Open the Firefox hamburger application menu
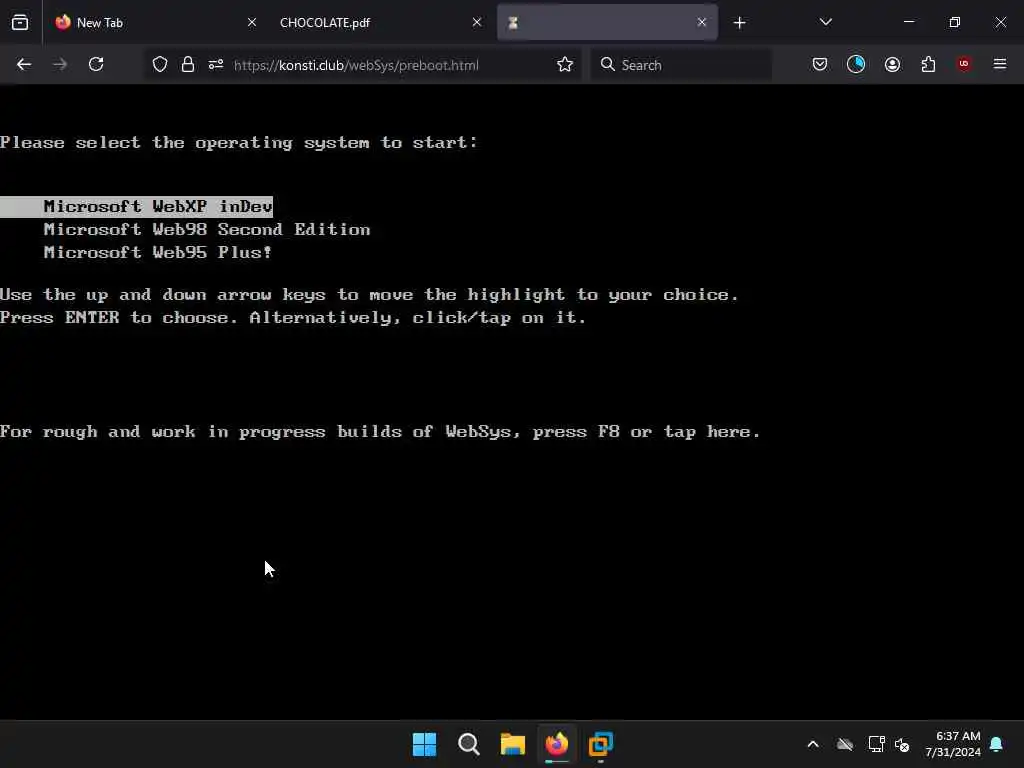The image size is (1024, 768). point(1000,64)
